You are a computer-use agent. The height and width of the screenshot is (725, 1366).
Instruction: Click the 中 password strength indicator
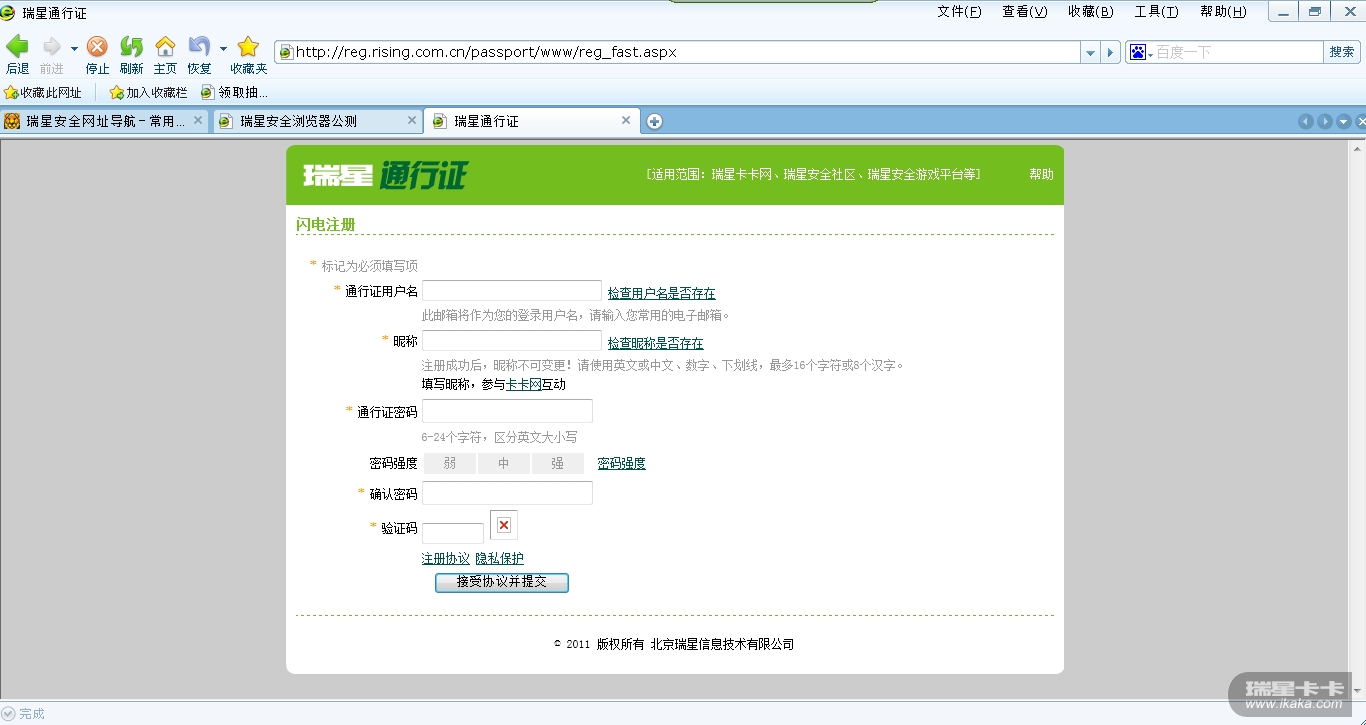tap(504, 463)
